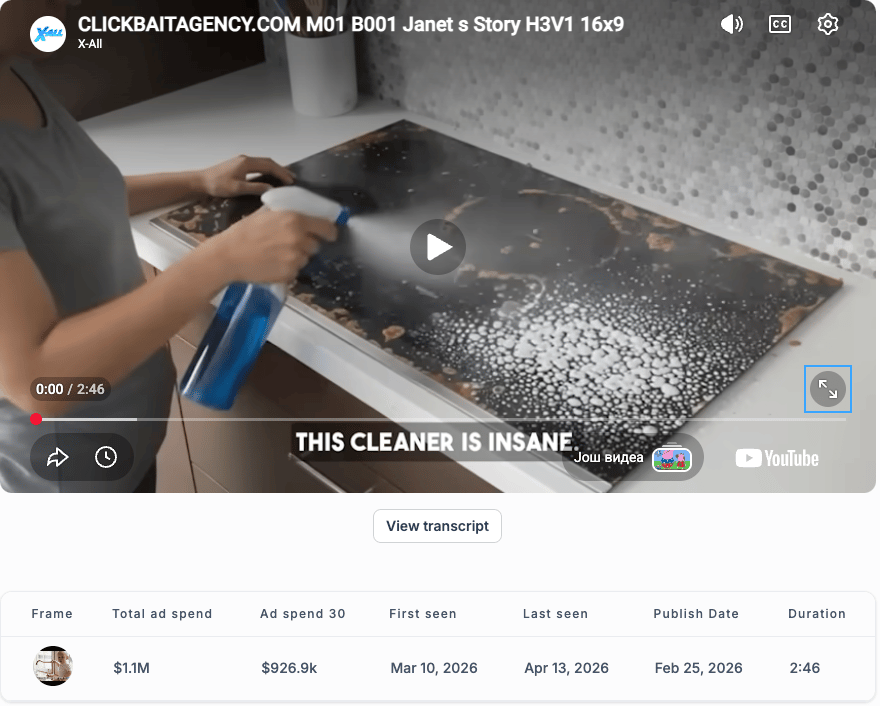This screenshot has height=706, width=880.
Task: Open the YouTube logo link
Action: (x=777, y=459)
